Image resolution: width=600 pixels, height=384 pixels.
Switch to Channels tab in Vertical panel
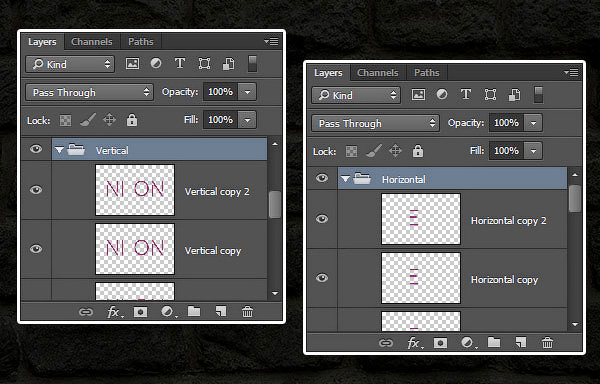[92, 42]
